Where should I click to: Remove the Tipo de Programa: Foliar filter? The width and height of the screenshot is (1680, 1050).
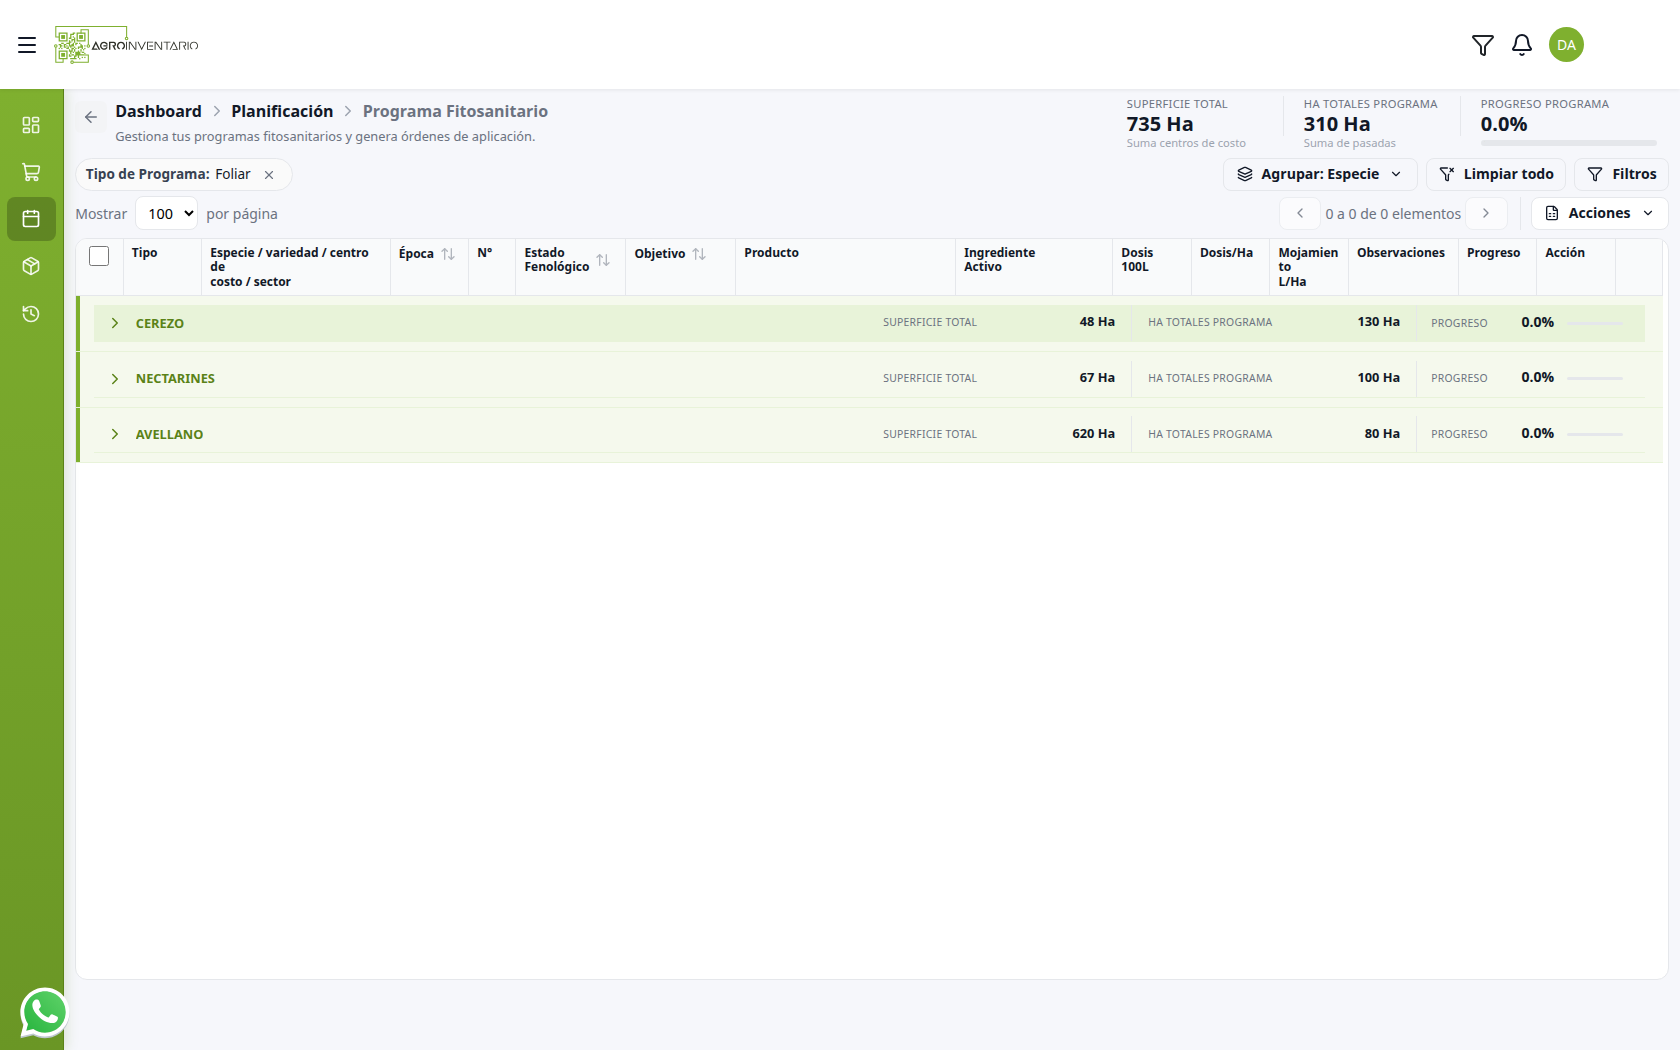point(269,175)
